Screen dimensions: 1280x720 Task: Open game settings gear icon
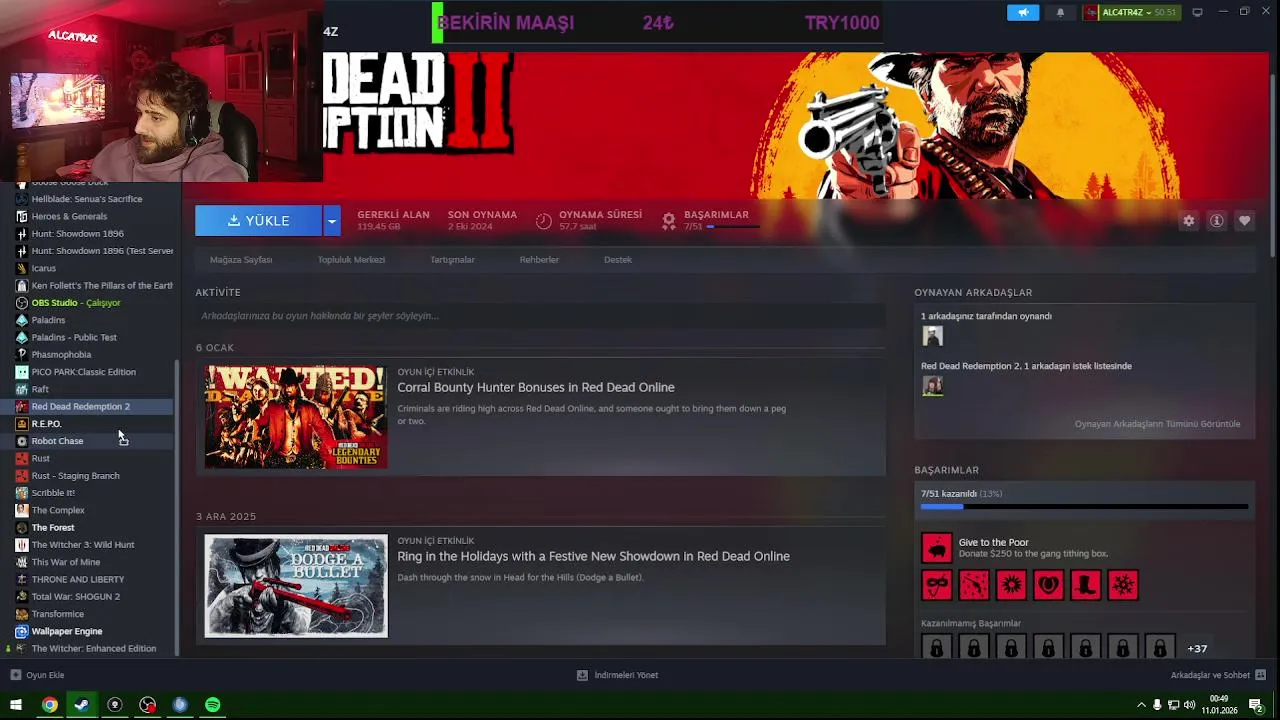point(1188,221)
